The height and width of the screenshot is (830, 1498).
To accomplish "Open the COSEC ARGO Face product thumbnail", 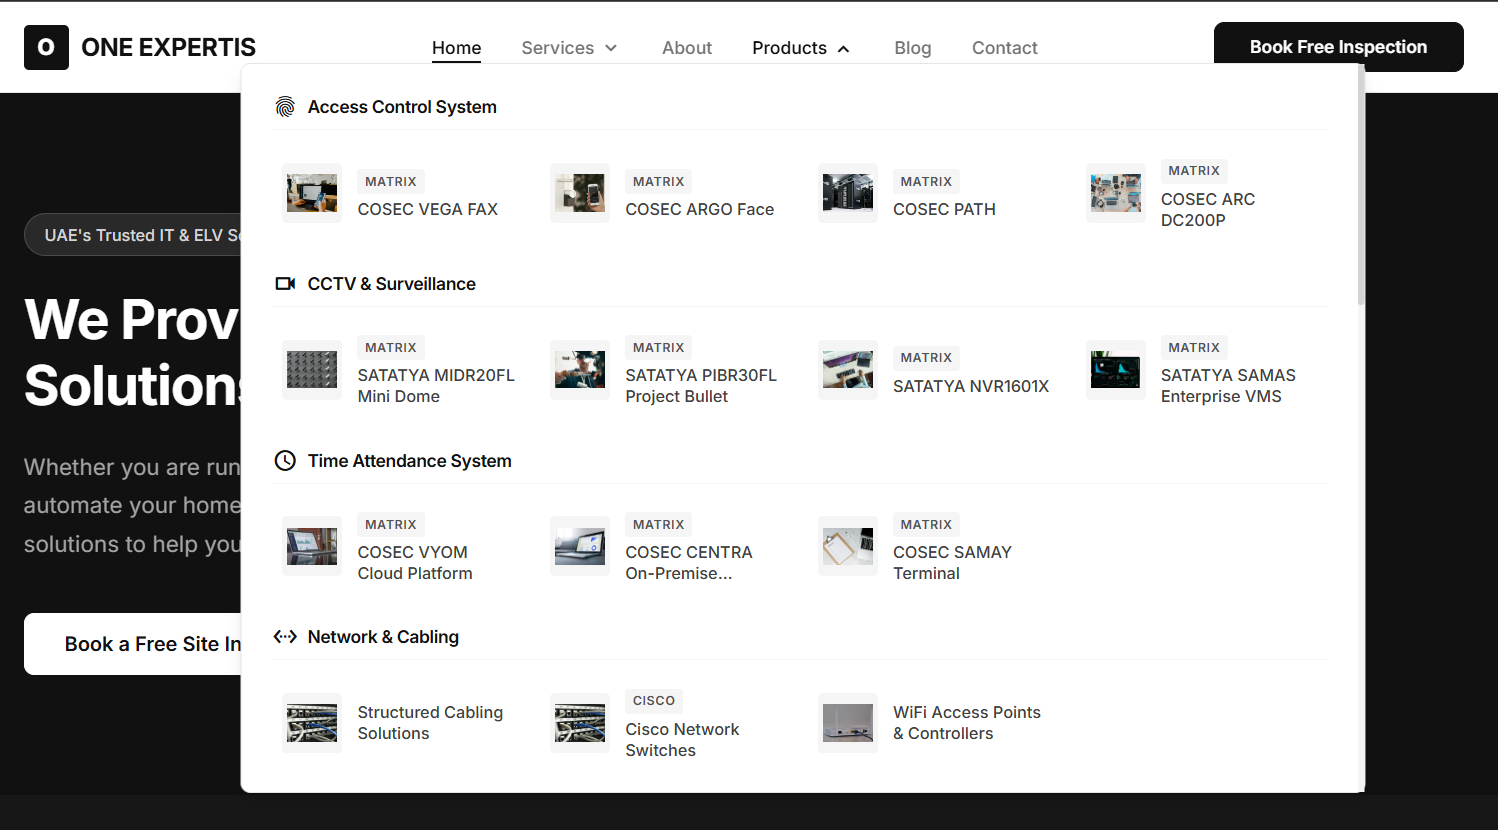I will pyautogui.click(x=580, y=193).
